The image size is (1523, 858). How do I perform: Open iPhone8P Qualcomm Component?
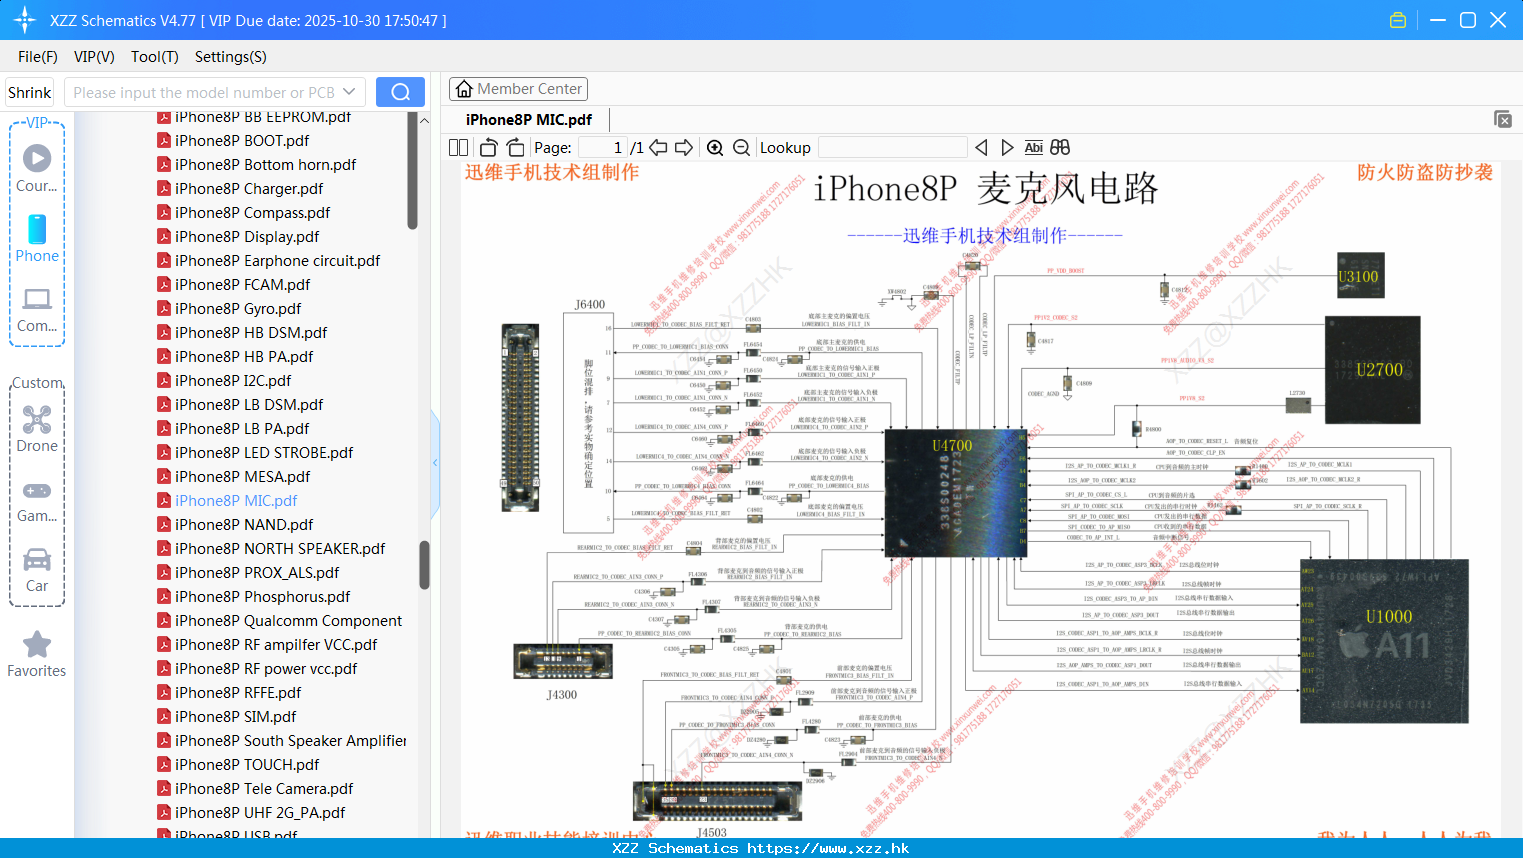click(288, 621)
